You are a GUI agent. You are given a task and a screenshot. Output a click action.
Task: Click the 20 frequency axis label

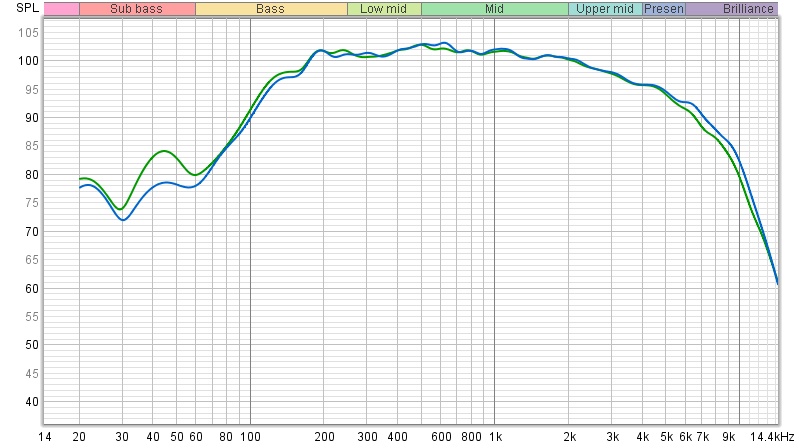79,437
